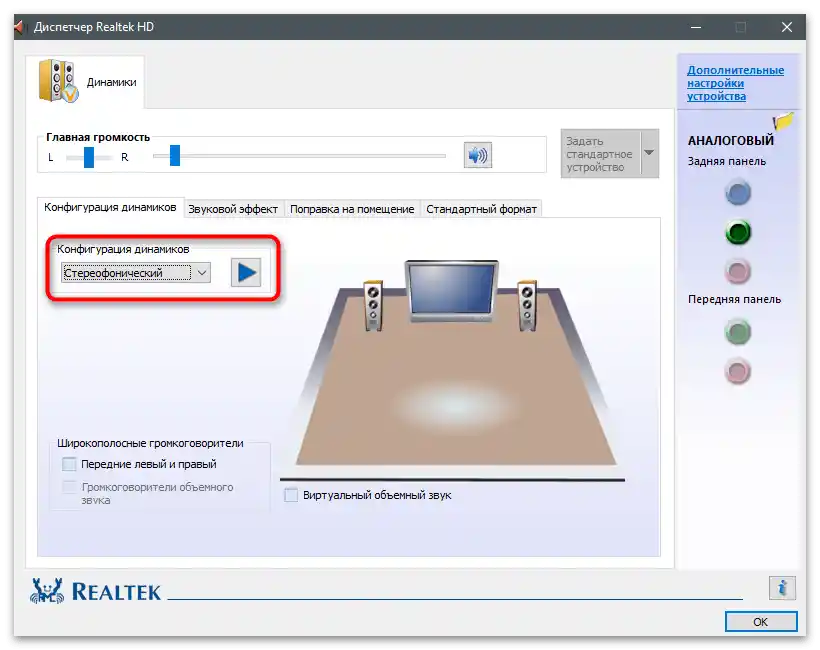Open the yellow folder connector settings icon
This screenshot has width=820, height=650.
[x=783, y=121]
